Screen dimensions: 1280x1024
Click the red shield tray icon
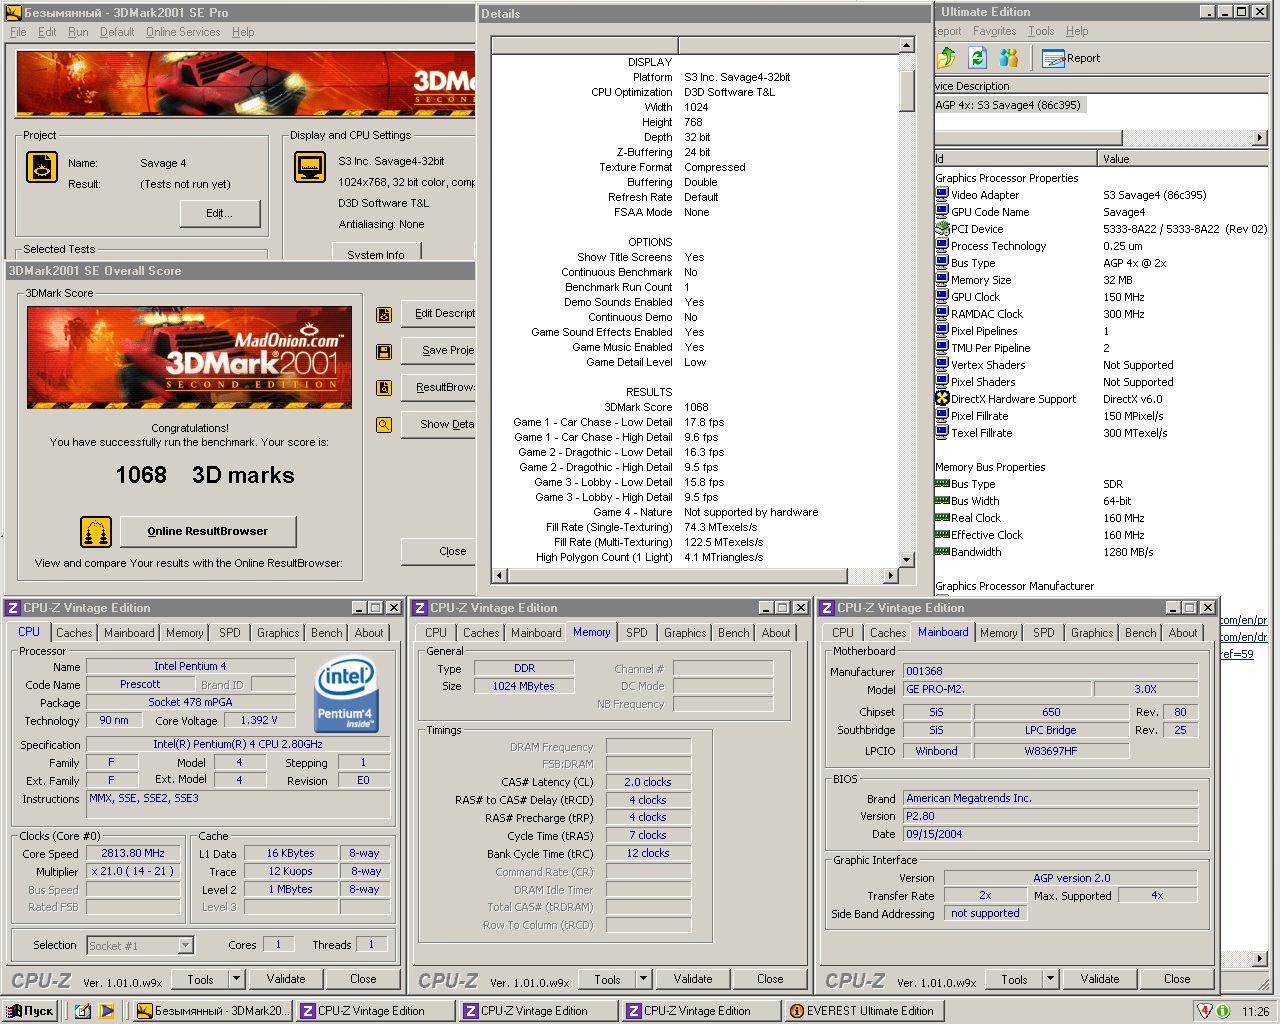(1206, 1011)
